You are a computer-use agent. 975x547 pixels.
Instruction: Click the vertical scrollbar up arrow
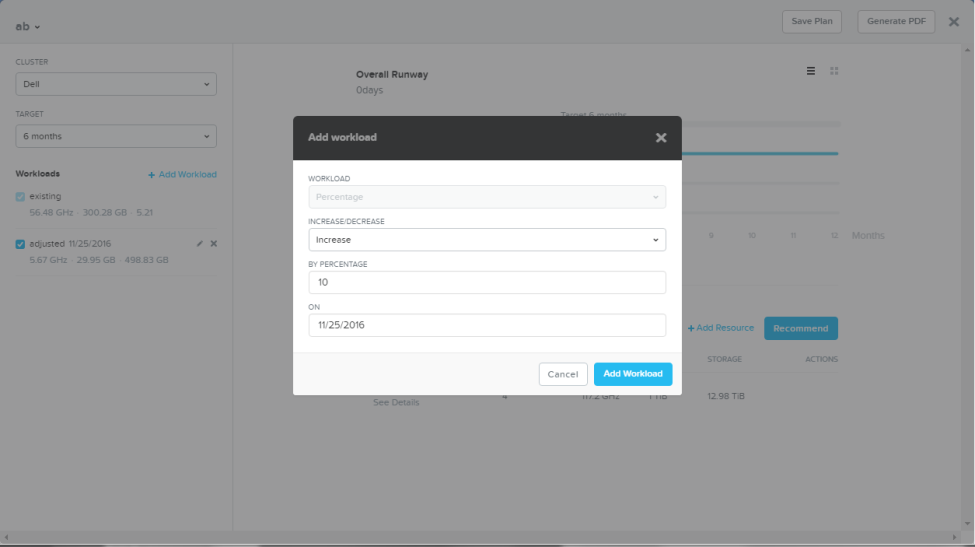click(968, 50)
